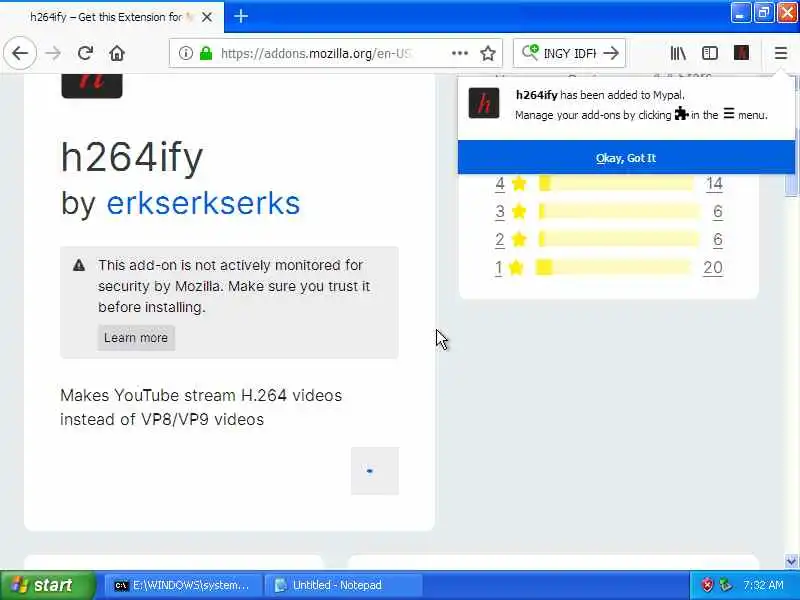Minimize the browser window

pyautogui.click(x=740, y=13)
